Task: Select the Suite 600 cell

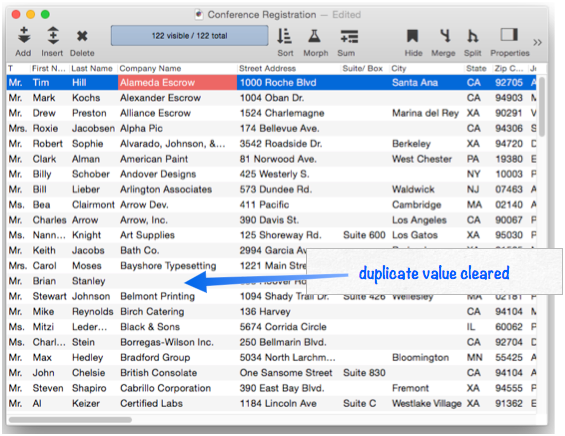Action: point(364,235)
